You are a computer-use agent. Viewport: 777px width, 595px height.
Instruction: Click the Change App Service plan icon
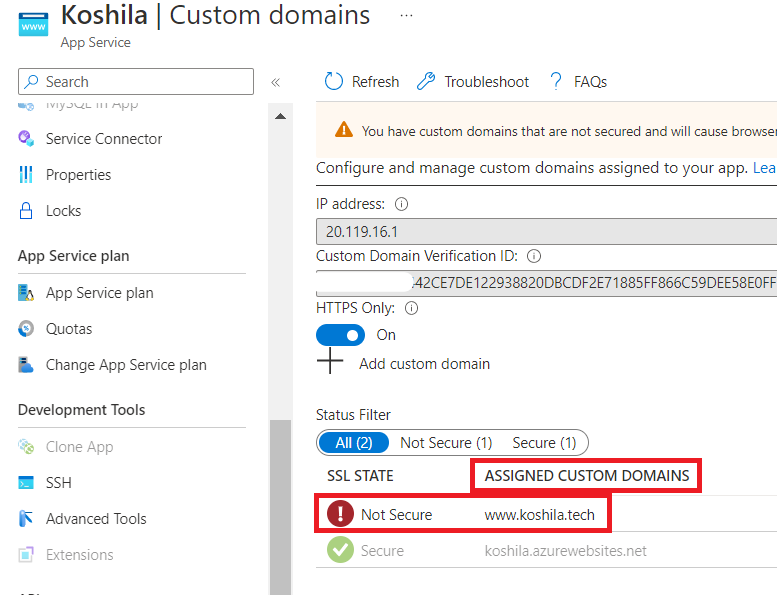26,365
